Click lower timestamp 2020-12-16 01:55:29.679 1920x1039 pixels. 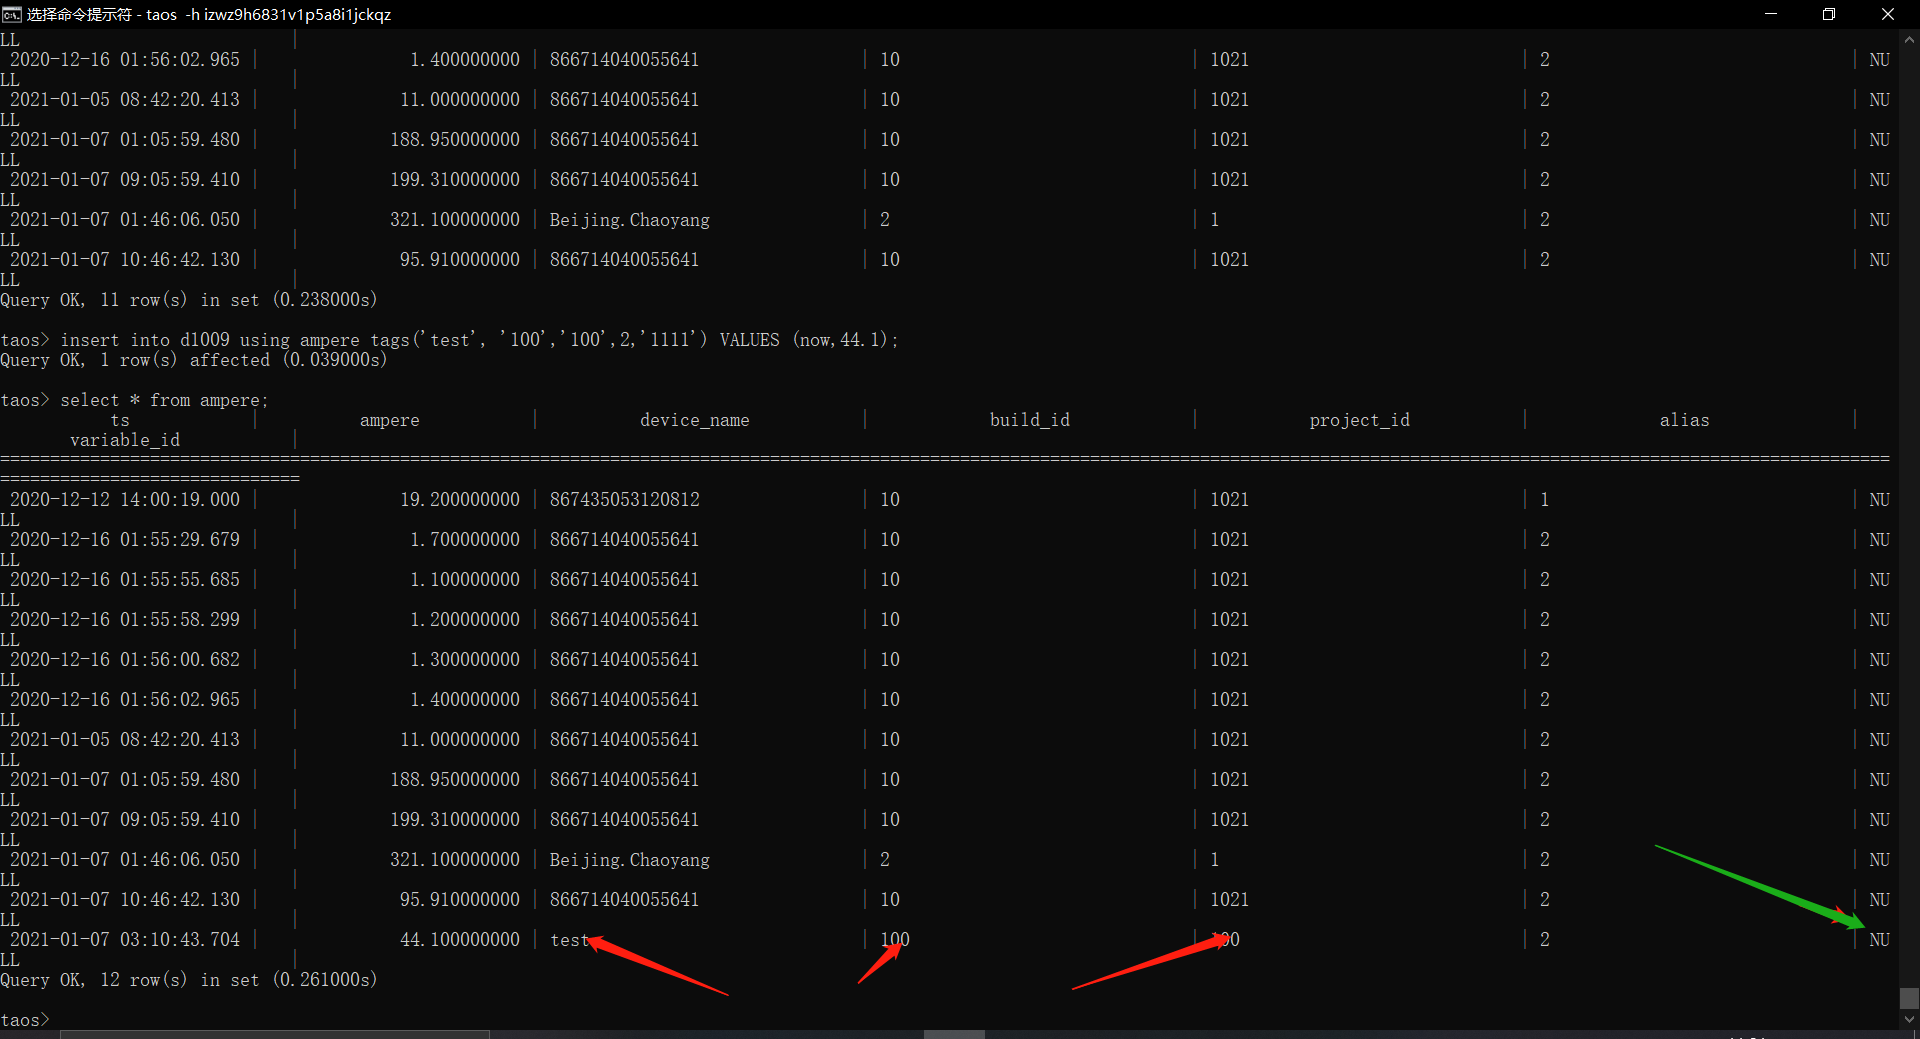pos(125,540)
